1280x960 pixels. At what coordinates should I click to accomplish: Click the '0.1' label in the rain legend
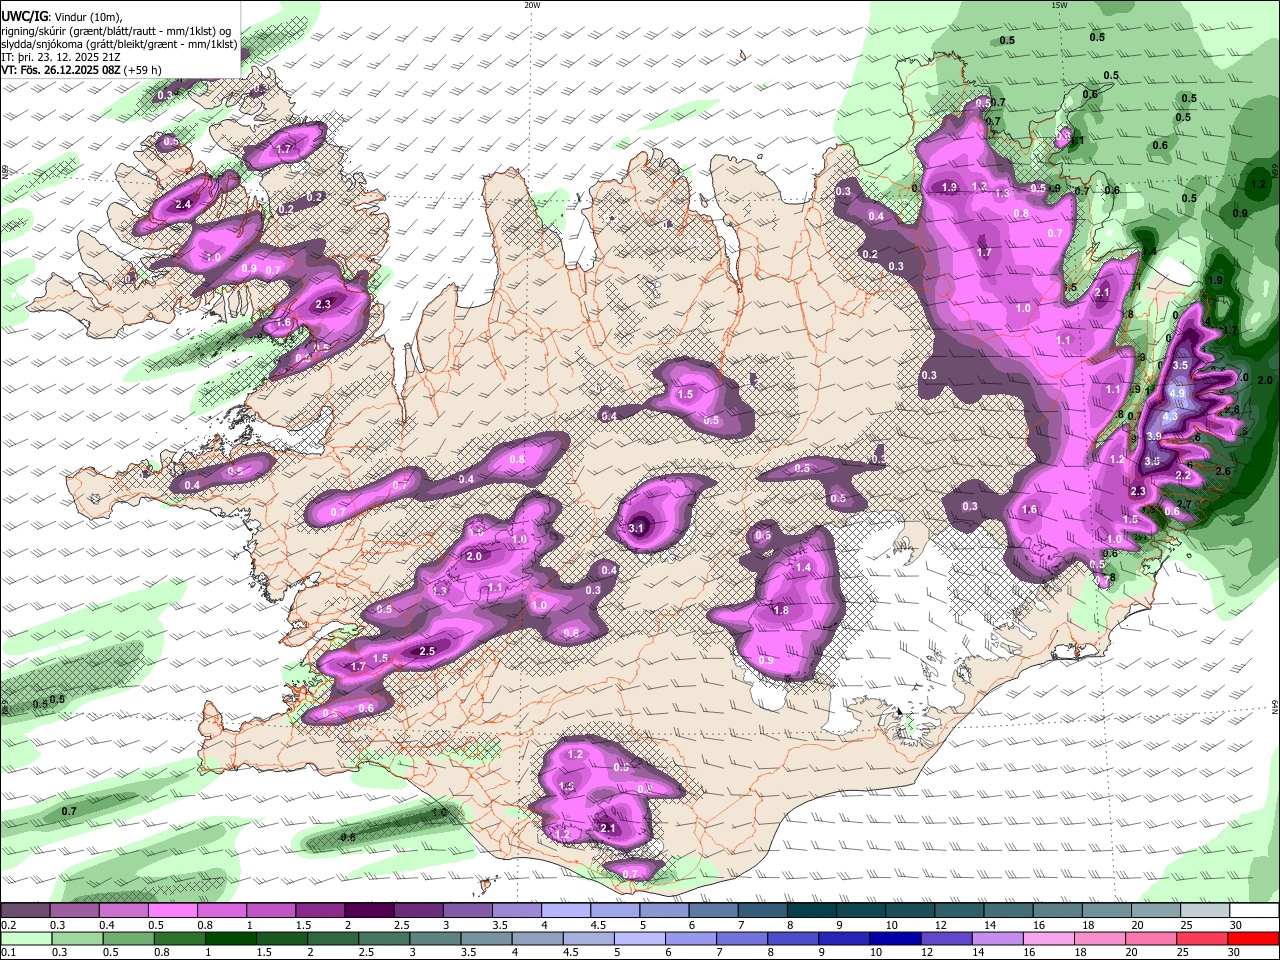8,953
